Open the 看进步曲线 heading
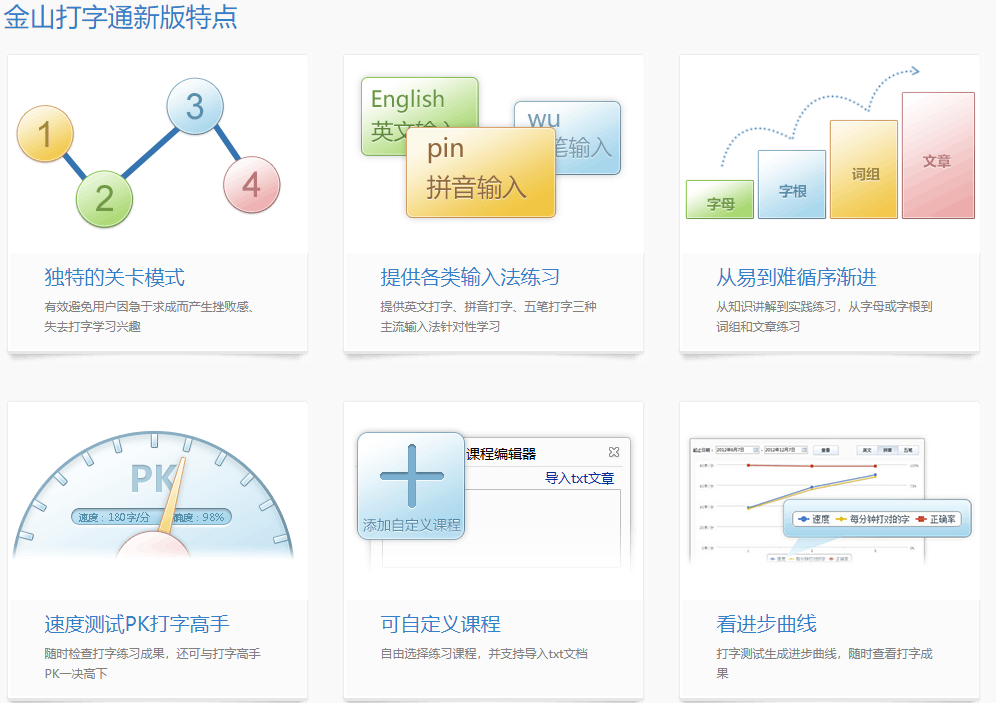 click(x=766, y=624)
